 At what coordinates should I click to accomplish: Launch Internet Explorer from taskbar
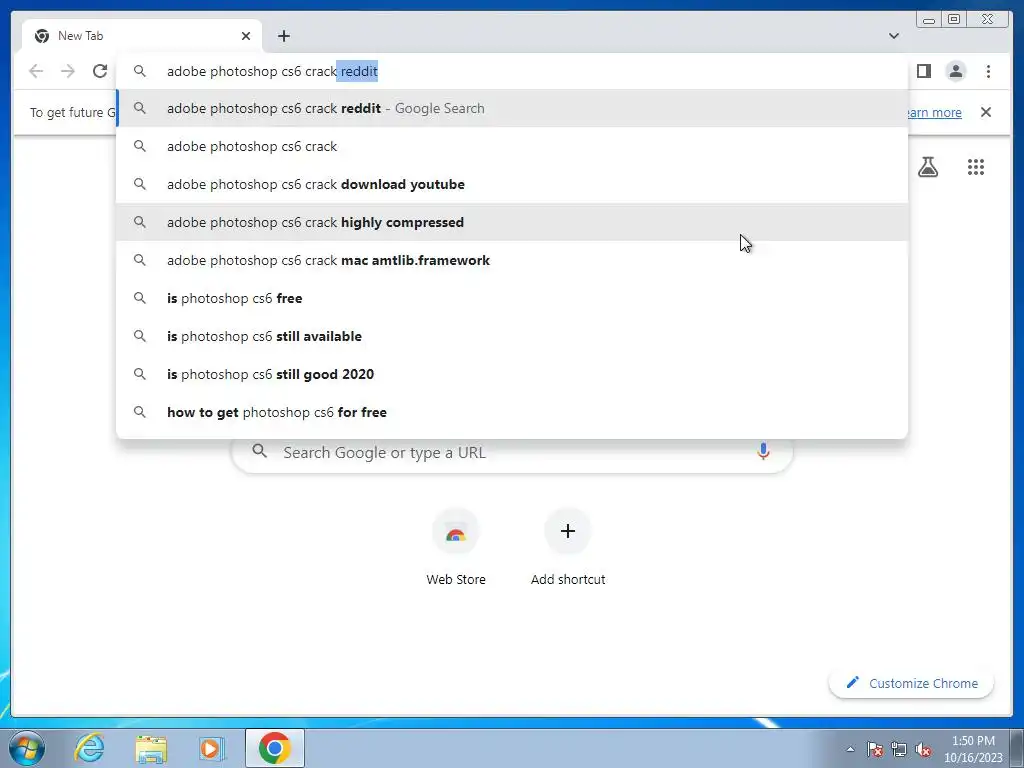(x=89, y=748)
